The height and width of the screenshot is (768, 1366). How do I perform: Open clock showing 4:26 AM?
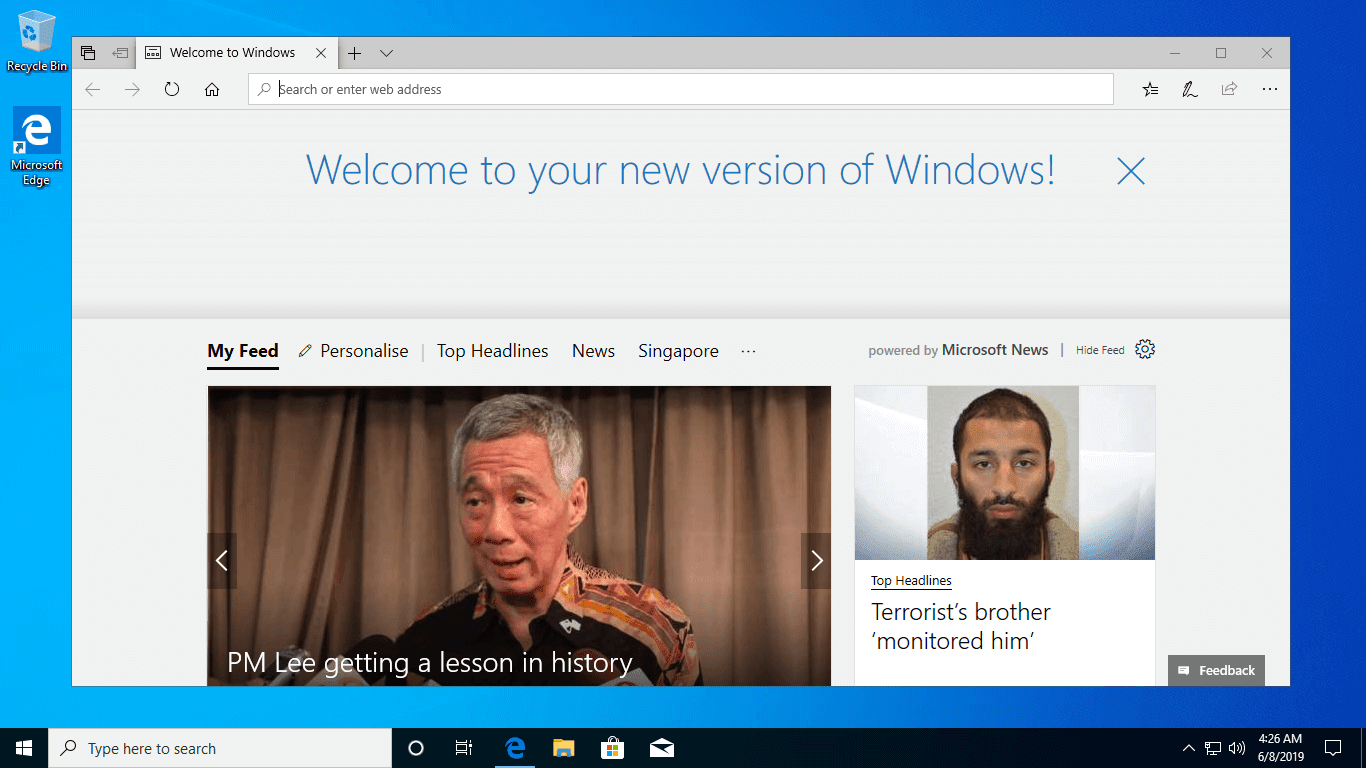click(1280, 748)
